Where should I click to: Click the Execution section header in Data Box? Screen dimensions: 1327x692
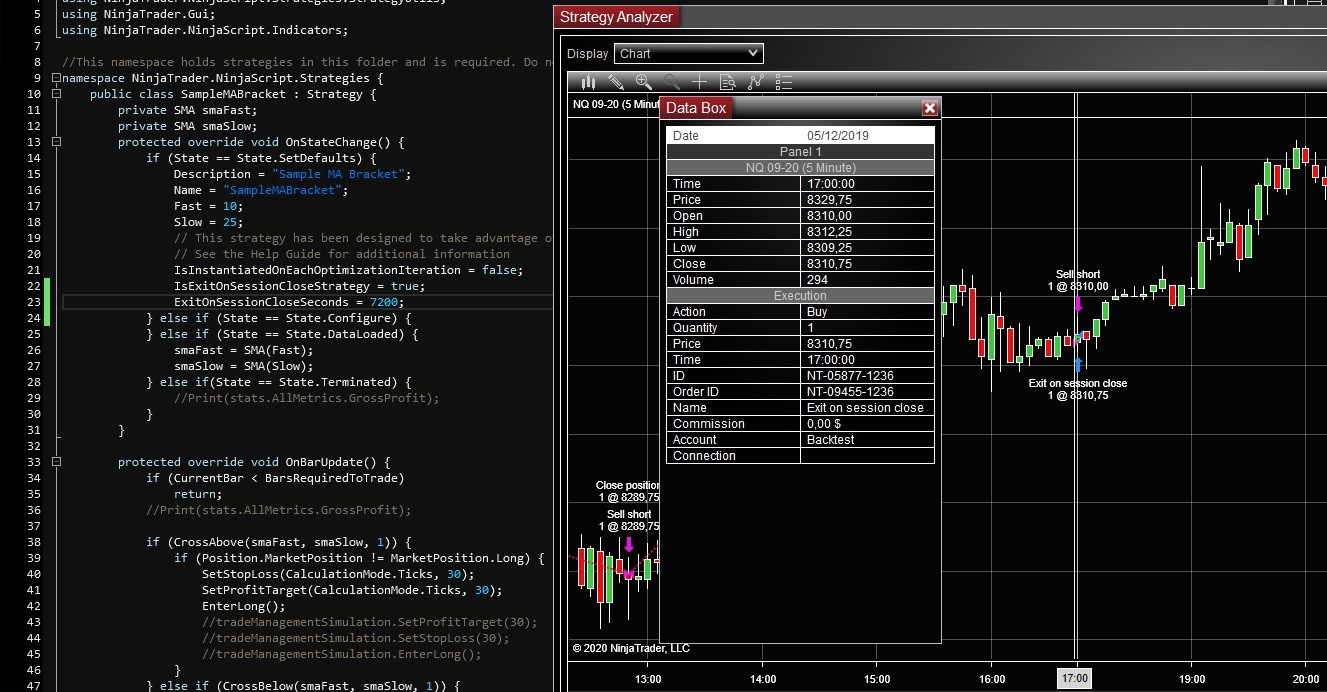pyautogui.click(x=800, y=296)
